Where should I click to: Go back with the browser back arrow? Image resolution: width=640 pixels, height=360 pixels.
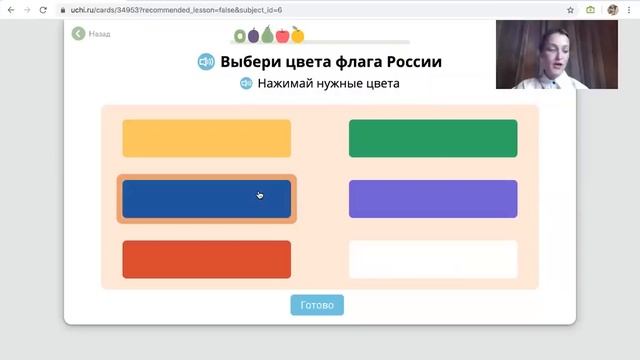[11, 10]
